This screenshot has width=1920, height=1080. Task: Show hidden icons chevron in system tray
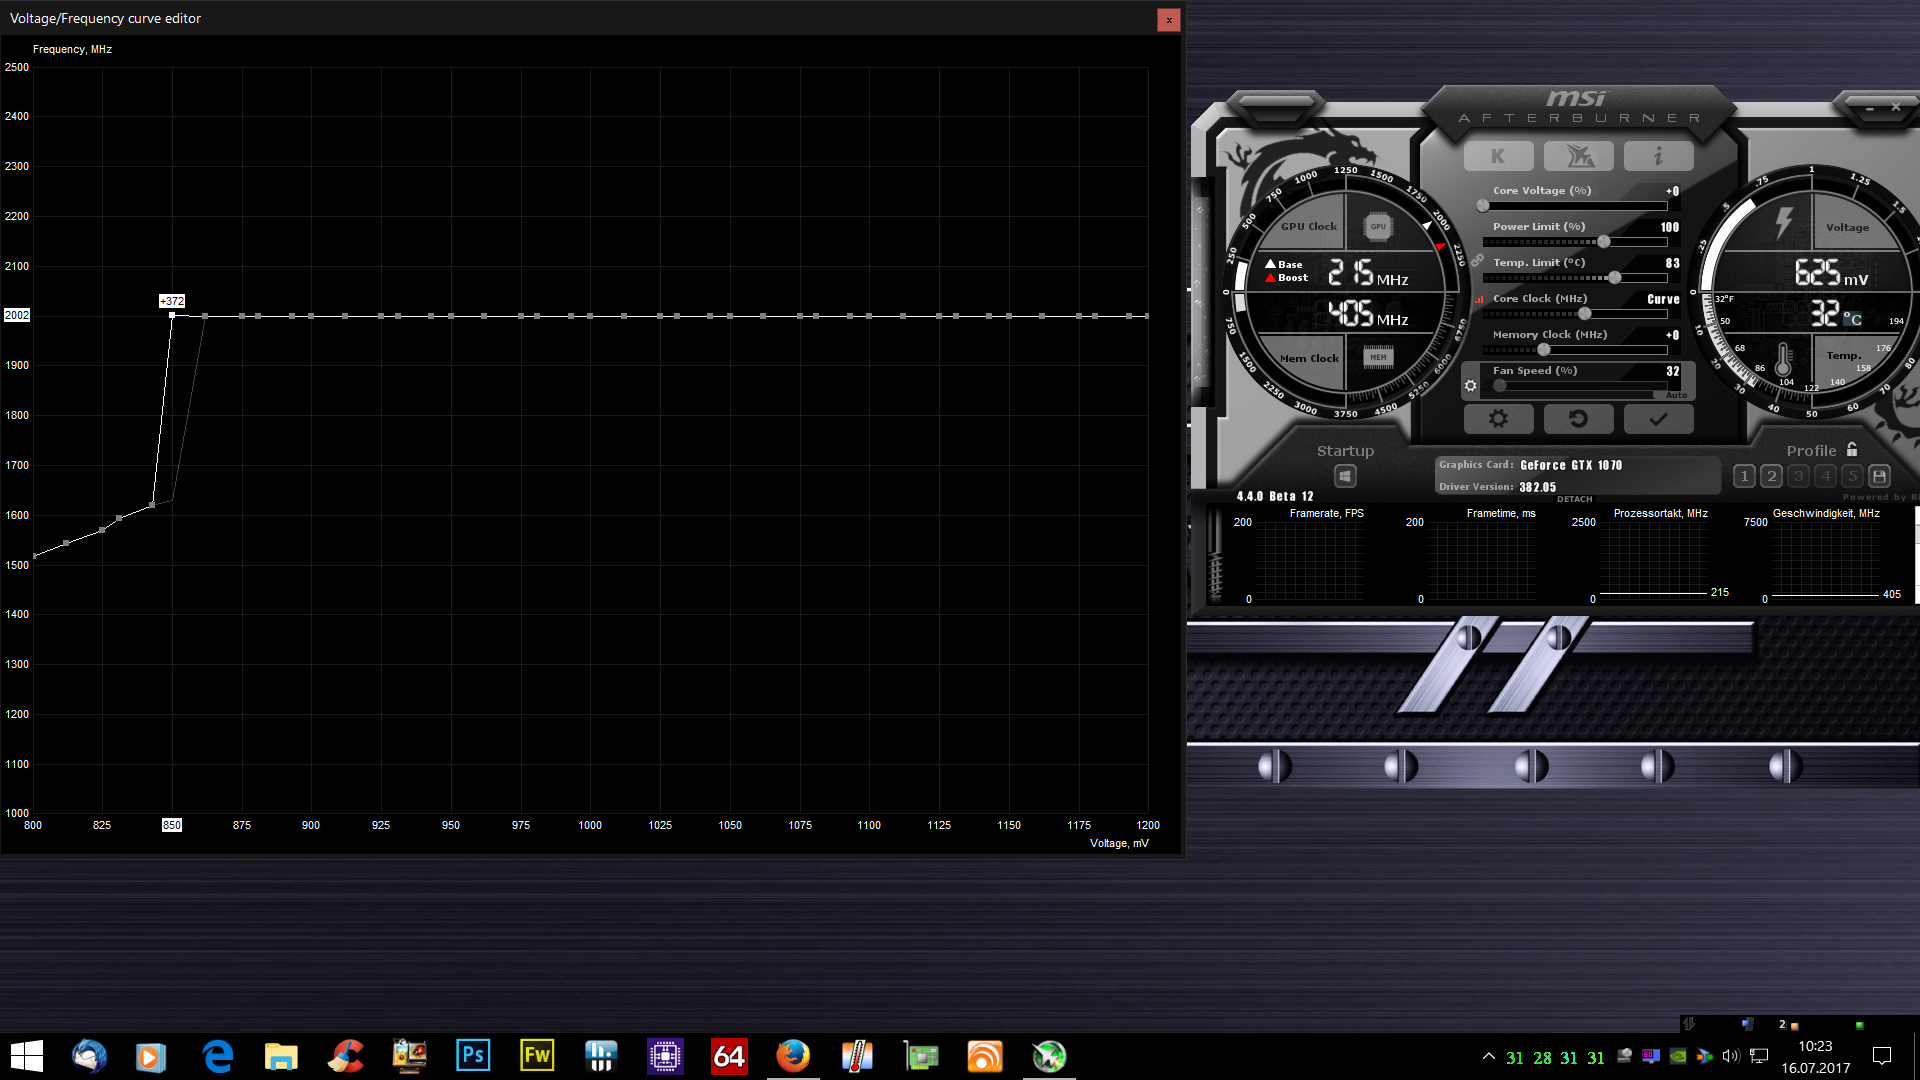pos(1488,1056)
